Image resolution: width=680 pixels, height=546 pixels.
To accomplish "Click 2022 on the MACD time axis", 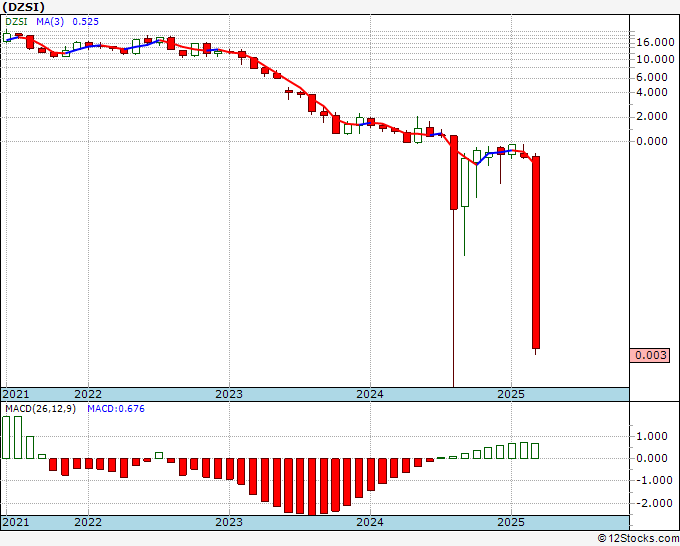I will [88, 522].
